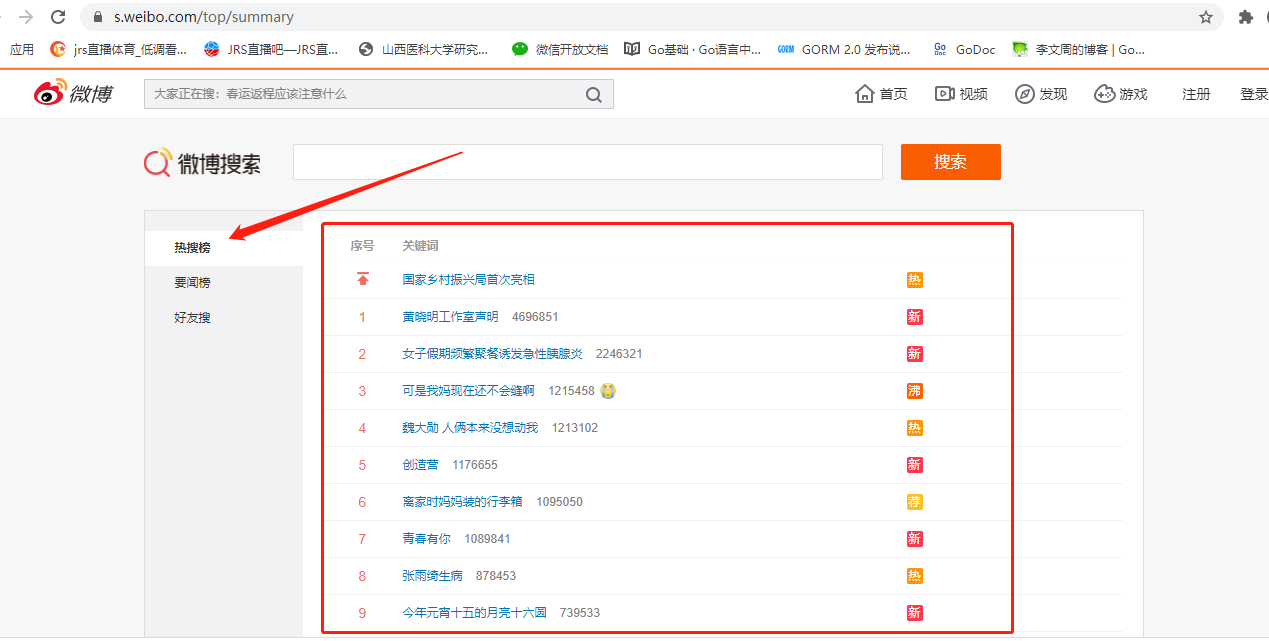Click rank number 9
This screenshot has width=1269, height=641.
click(362, 613)
